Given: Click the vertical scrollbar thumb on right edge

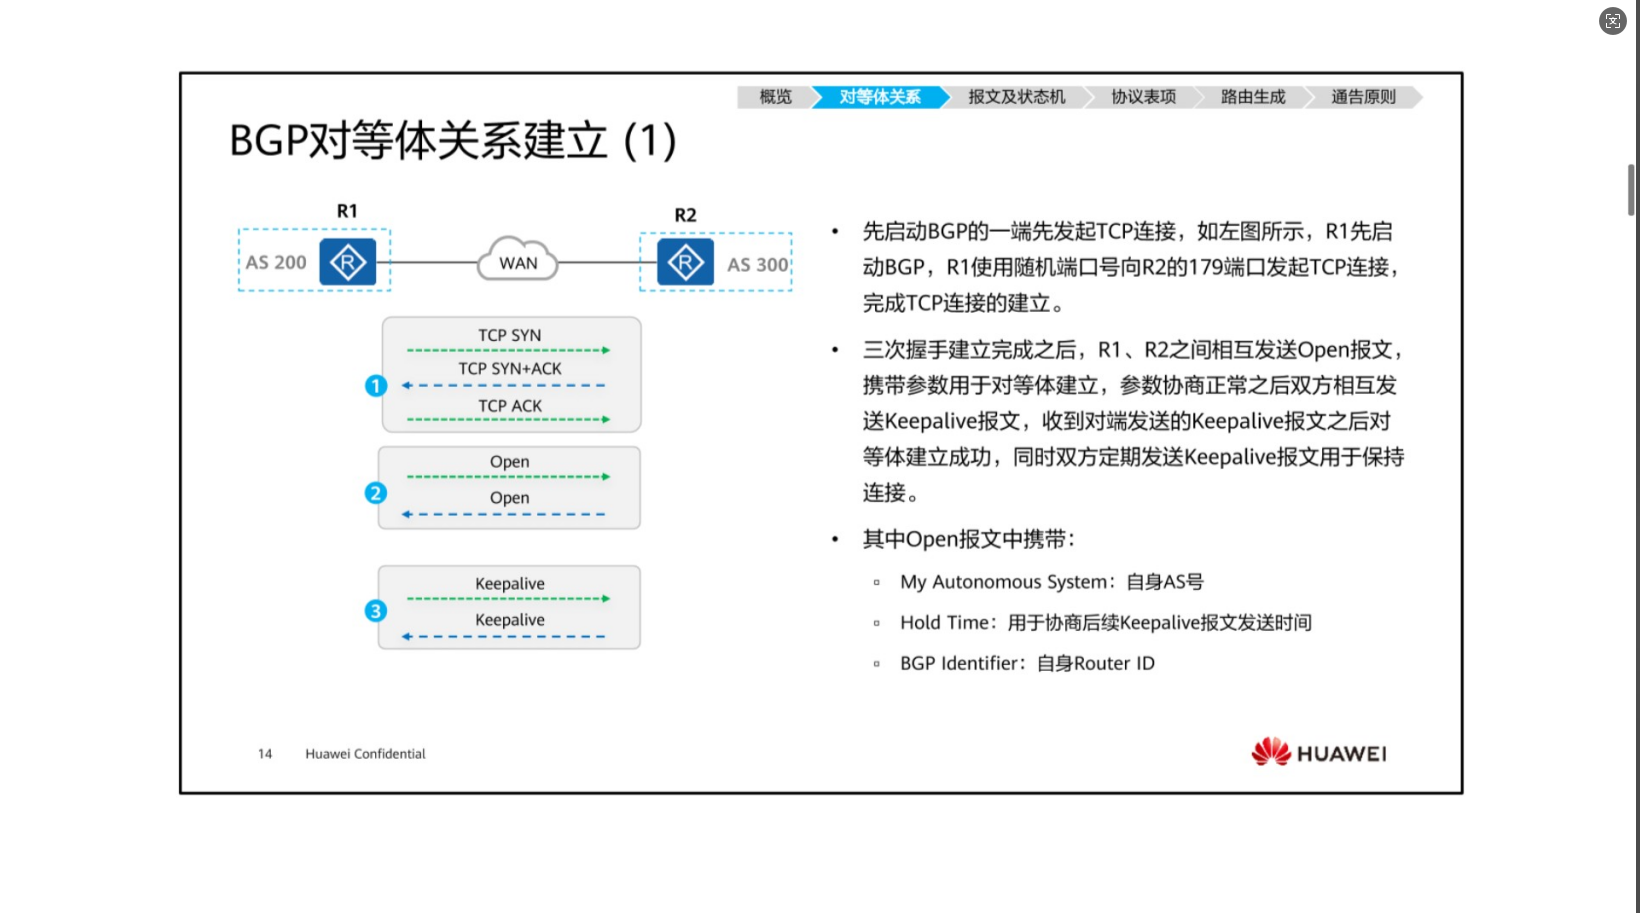Looking at the screenshot, I should (1632, 190).
